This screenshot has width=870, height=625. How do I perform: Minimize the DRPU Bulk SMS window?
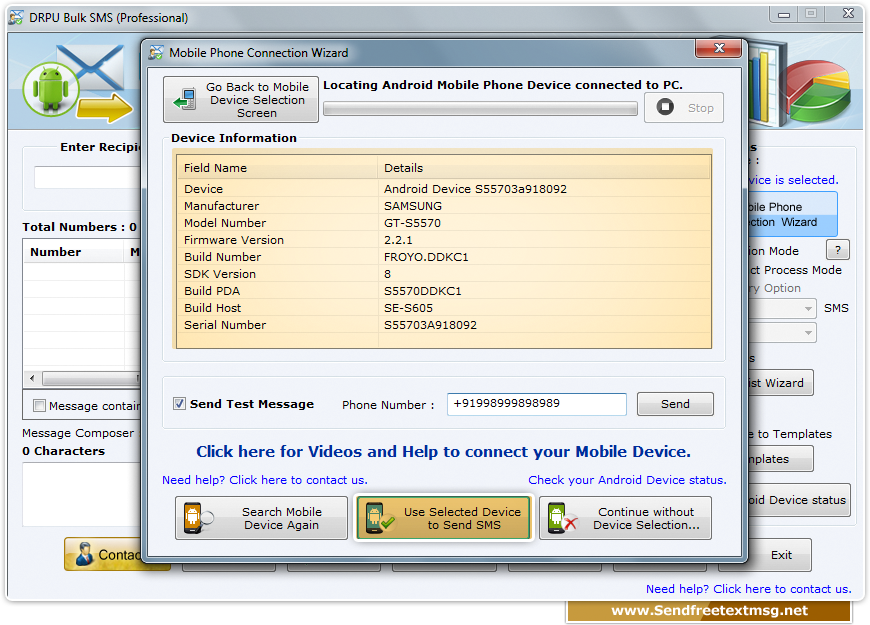click(x=784, y=15)
